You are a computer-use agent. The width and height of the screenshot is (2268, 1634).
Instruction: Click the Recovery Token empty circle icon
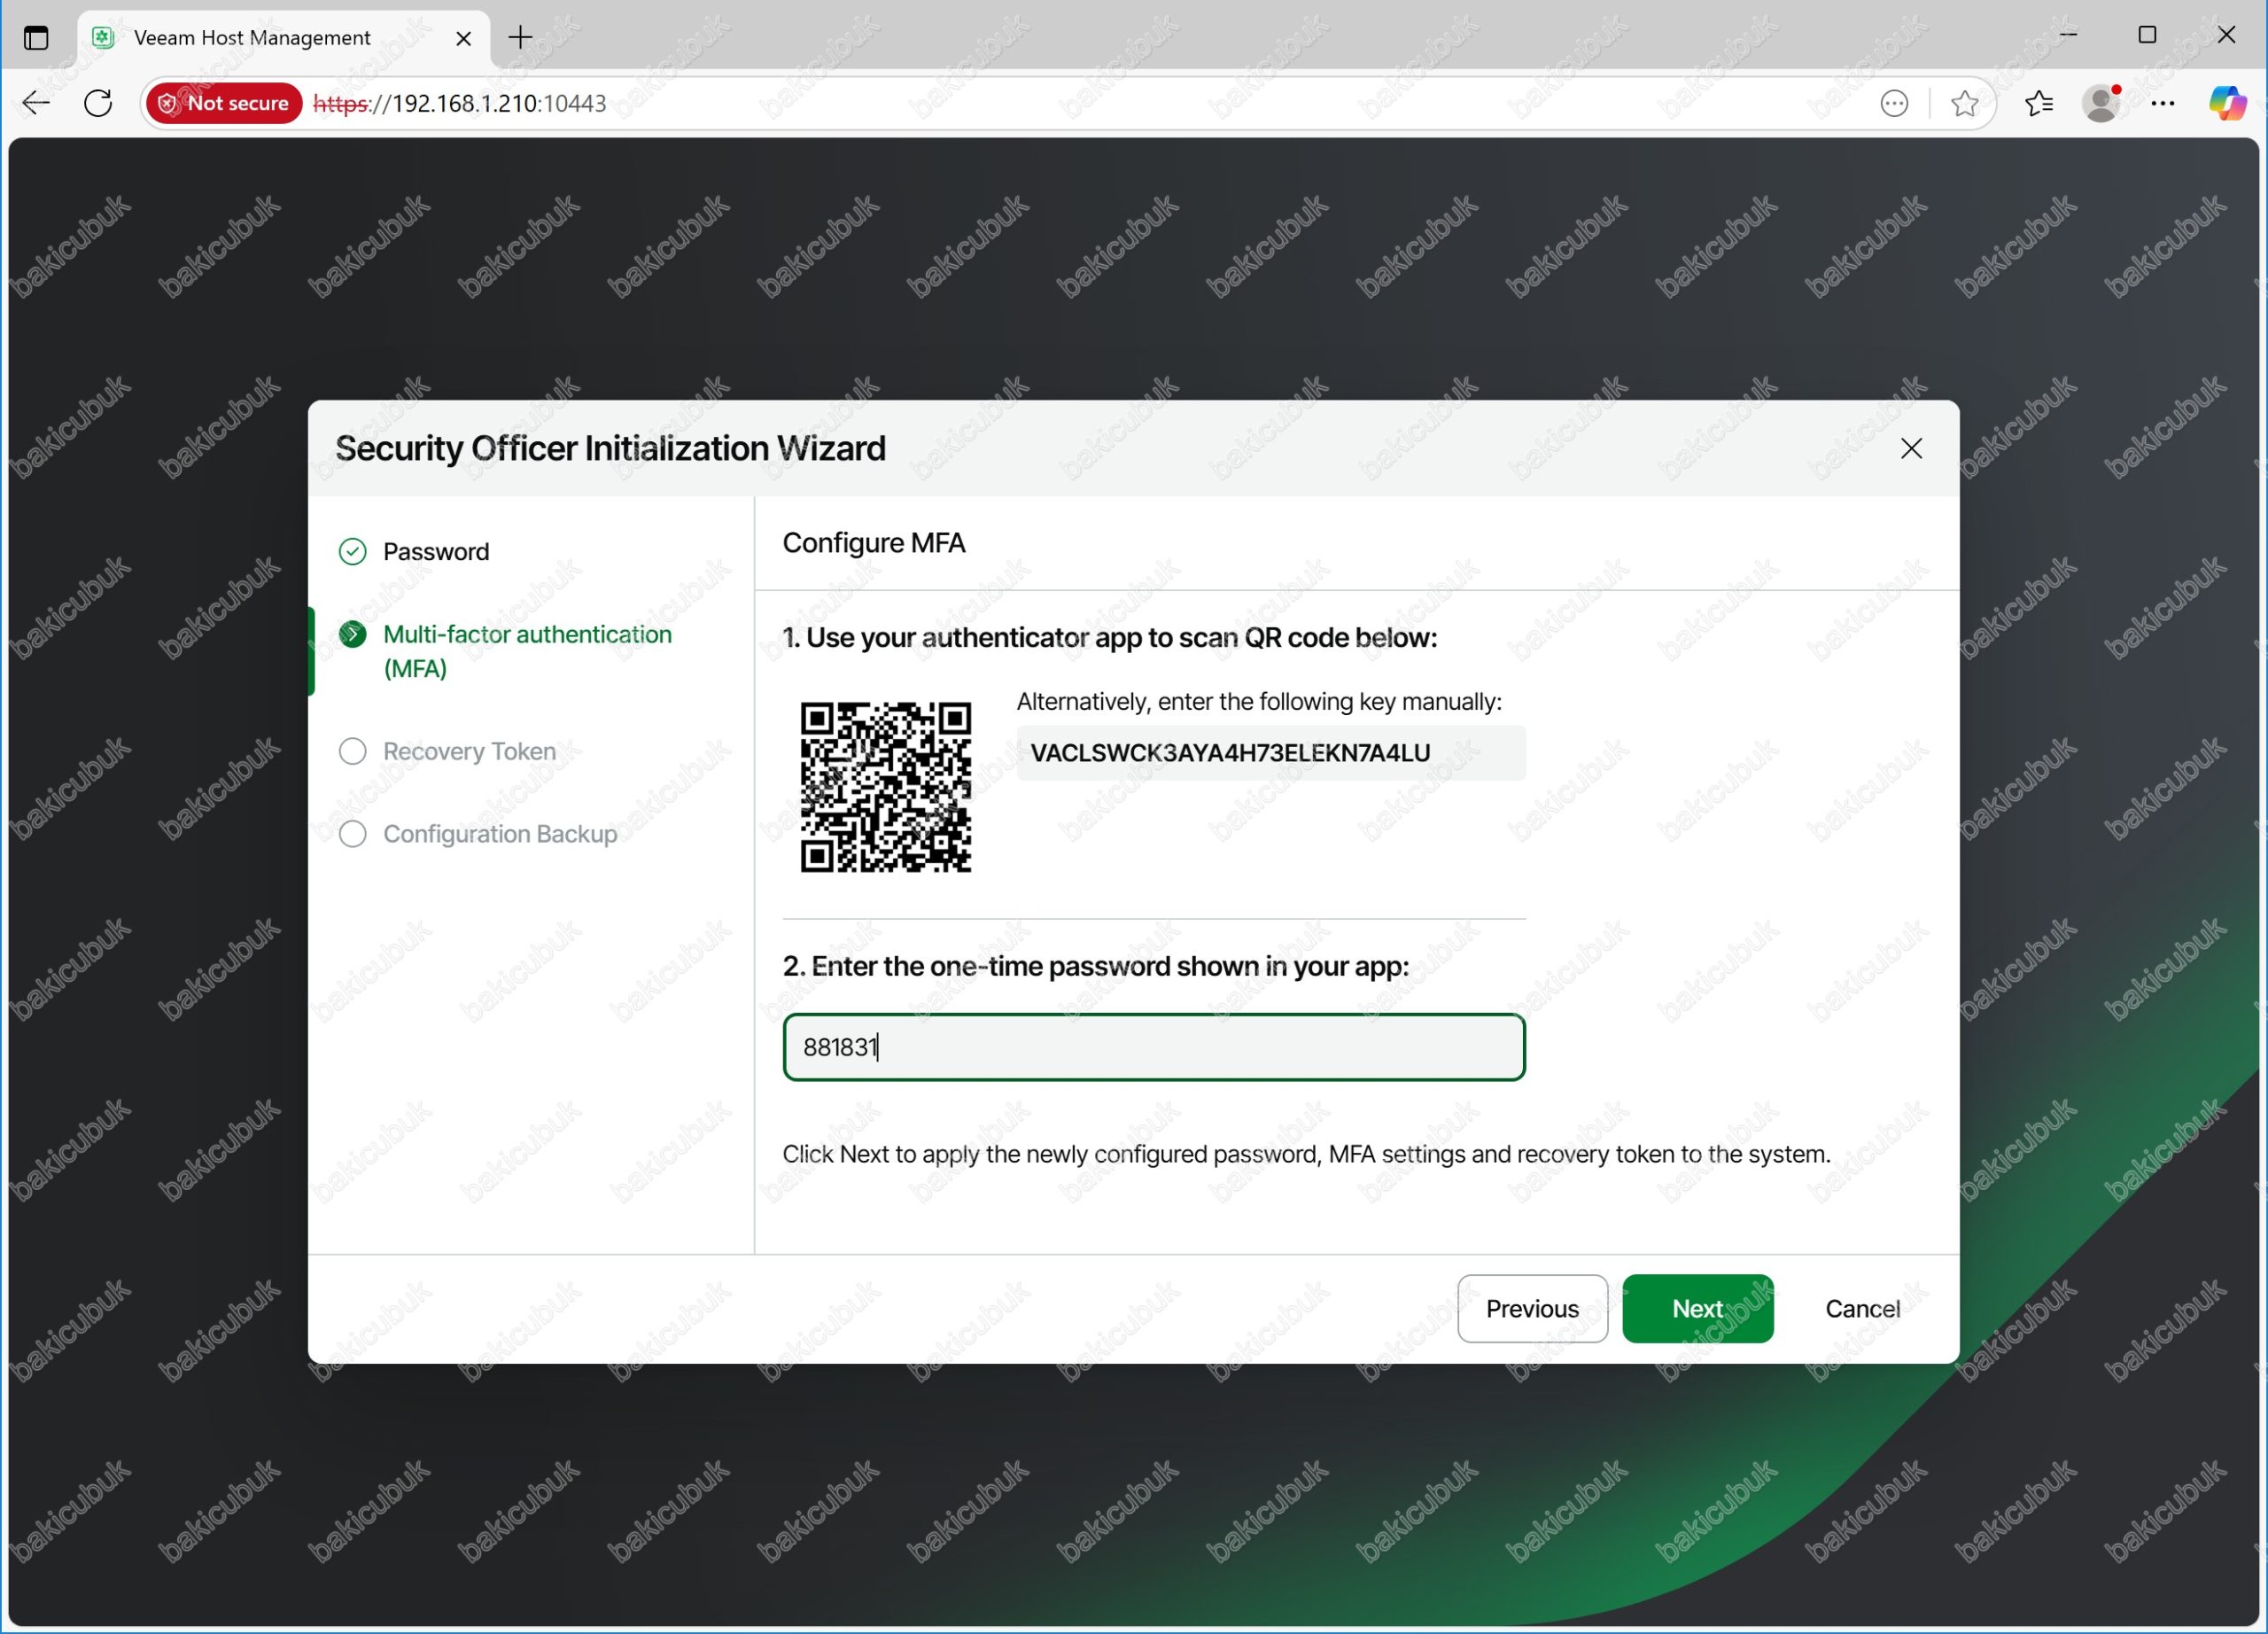(x=352, y=751)
